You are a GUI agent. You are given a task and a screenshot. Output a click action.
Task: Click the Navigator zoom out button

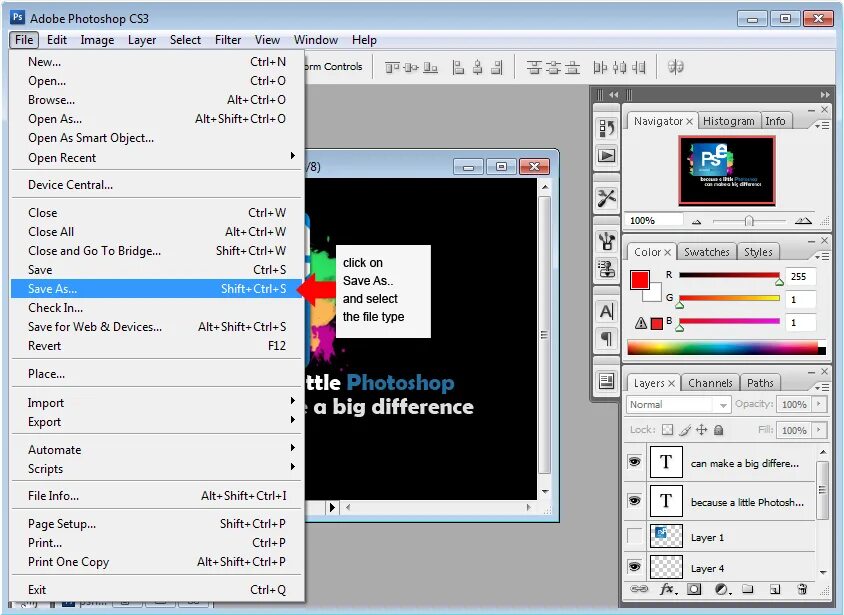pos(697,221)
